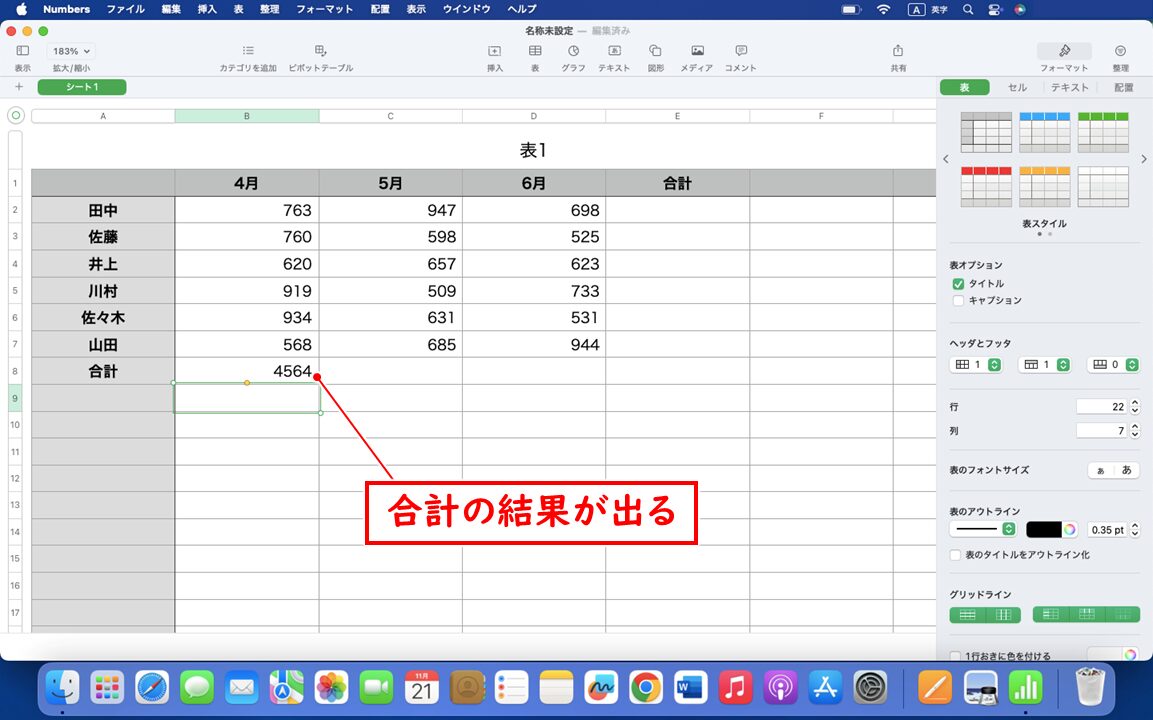Select the シート1 sheet tab
1153x720 pixels.
(x=81, y=87)
